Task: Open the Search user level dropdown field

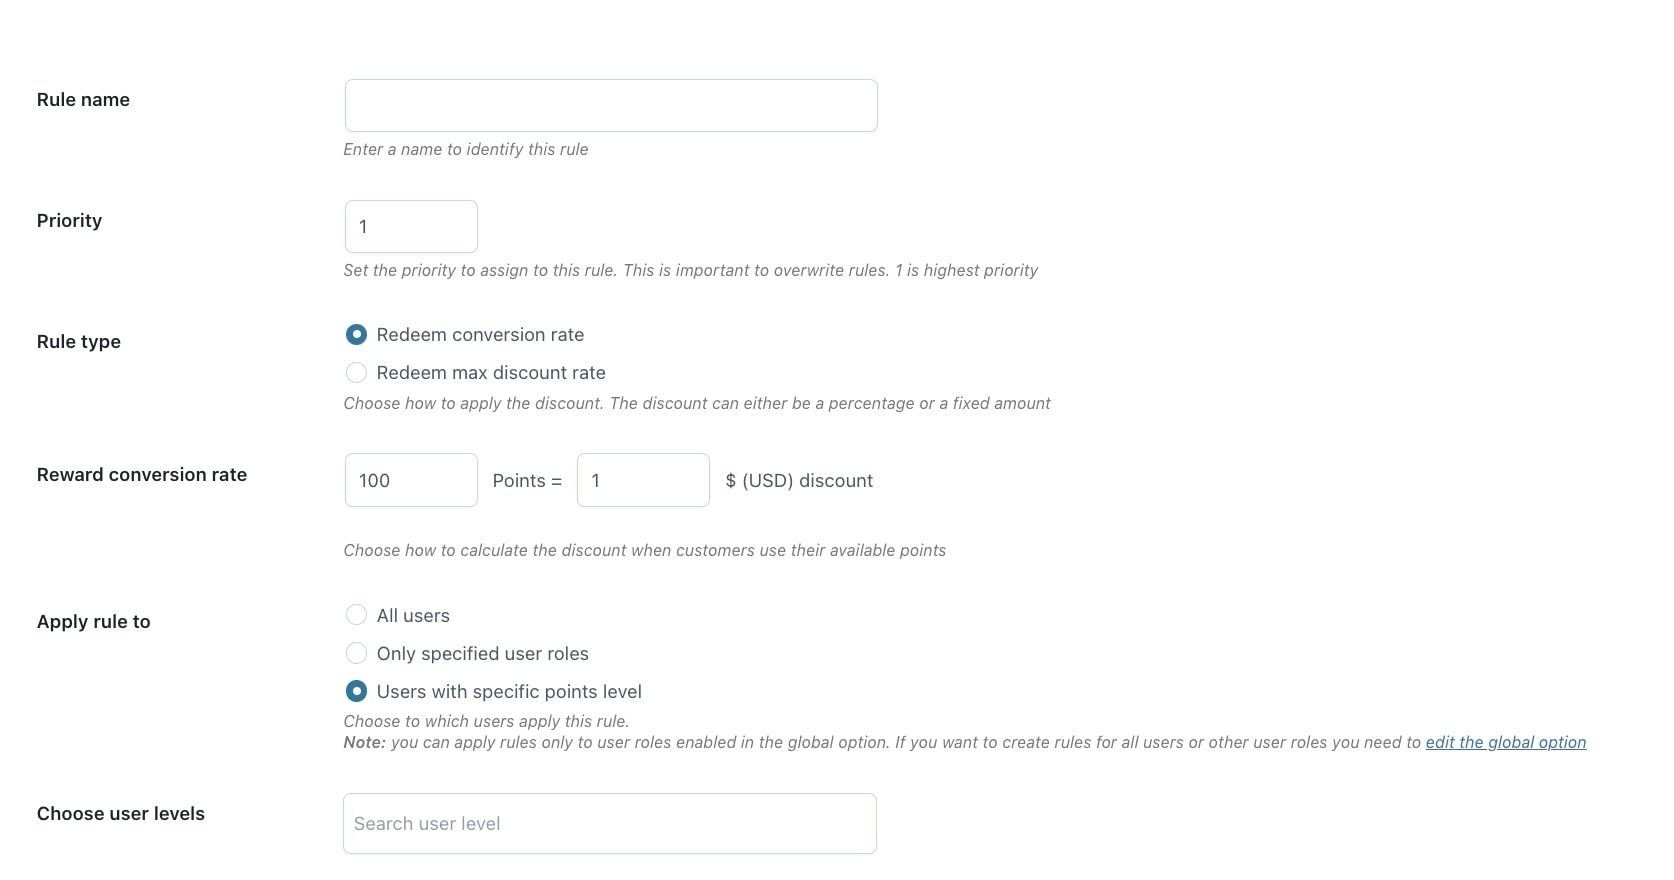Action: pyautogui.click(x=610, y=824)
